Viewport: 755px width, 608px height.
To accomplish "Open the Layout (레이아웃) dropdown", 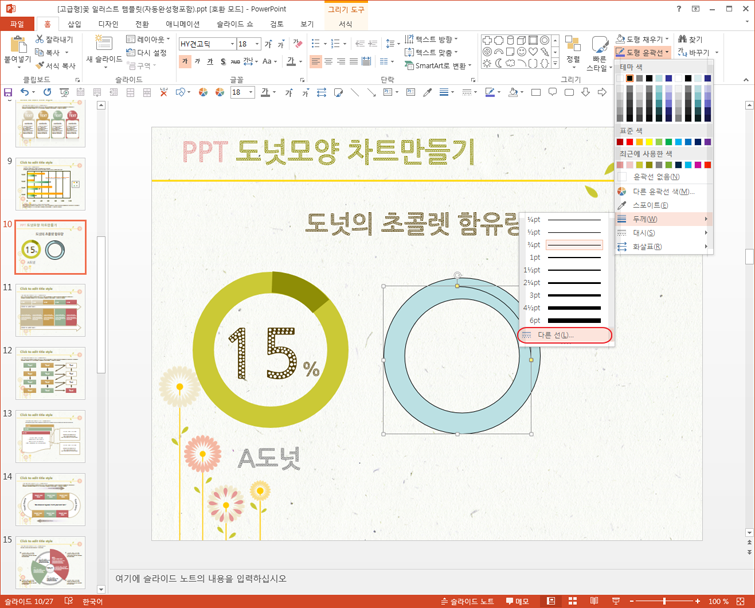I will click(148, 39).
